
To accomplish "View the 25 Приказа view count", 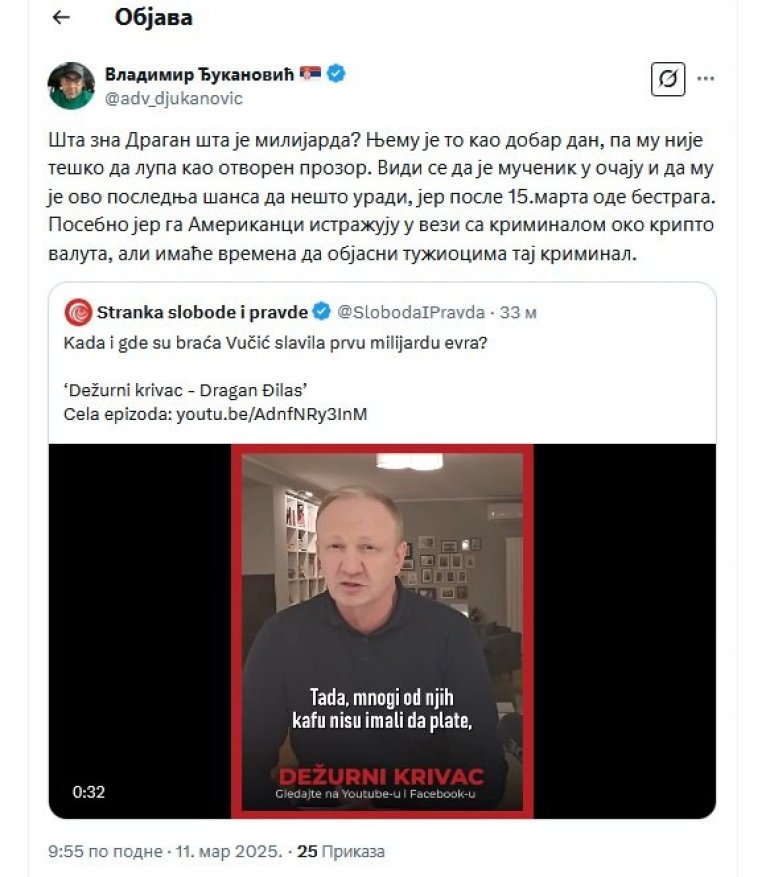I will (x=341, y=851).
